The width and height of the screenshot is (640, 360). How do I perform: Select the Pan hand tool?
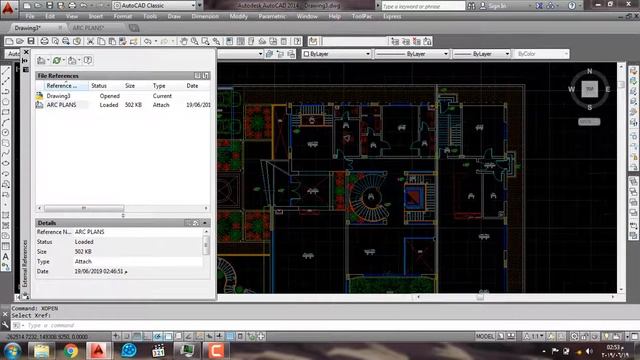pos(184,41)
